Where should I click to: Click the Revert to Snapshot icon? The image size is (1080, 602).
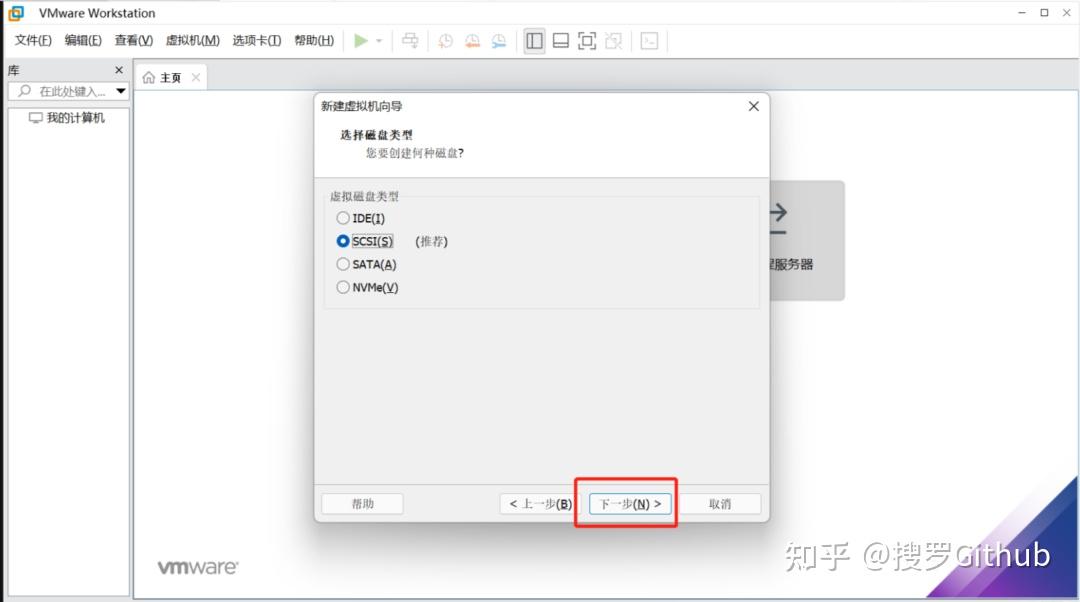point(472,41)
